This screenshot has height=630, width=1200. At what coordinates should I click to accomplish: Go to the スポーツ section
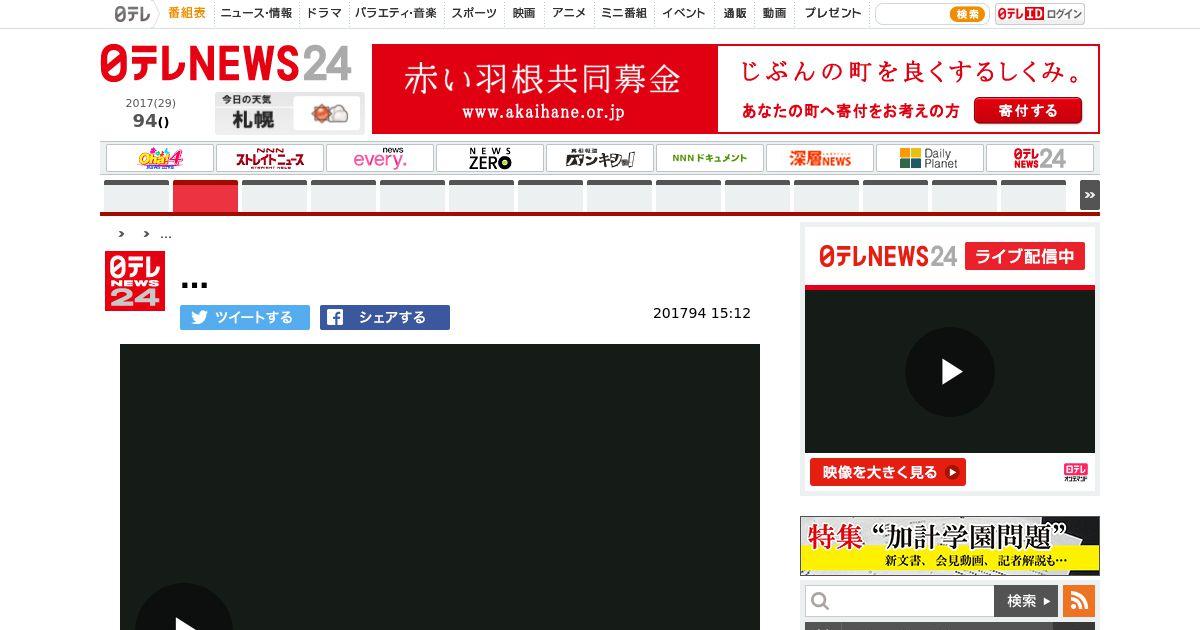tap(474, 13)
